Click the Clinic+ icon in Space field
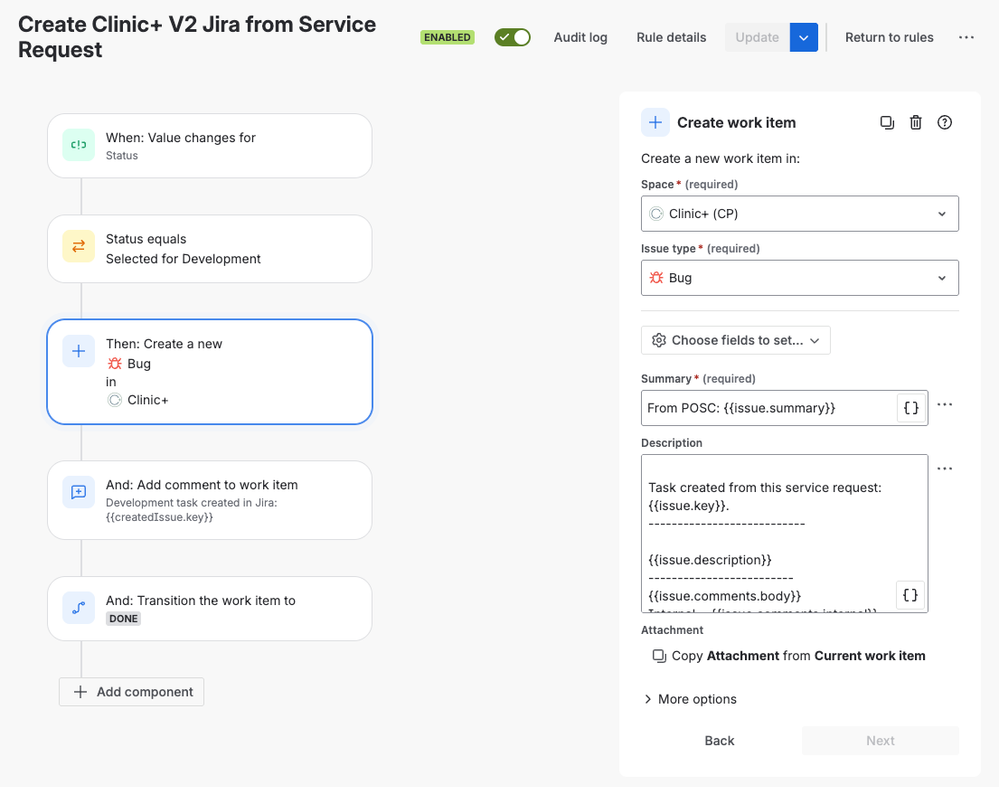This screenshot has height=787, width=999. (x=656, y=213)
